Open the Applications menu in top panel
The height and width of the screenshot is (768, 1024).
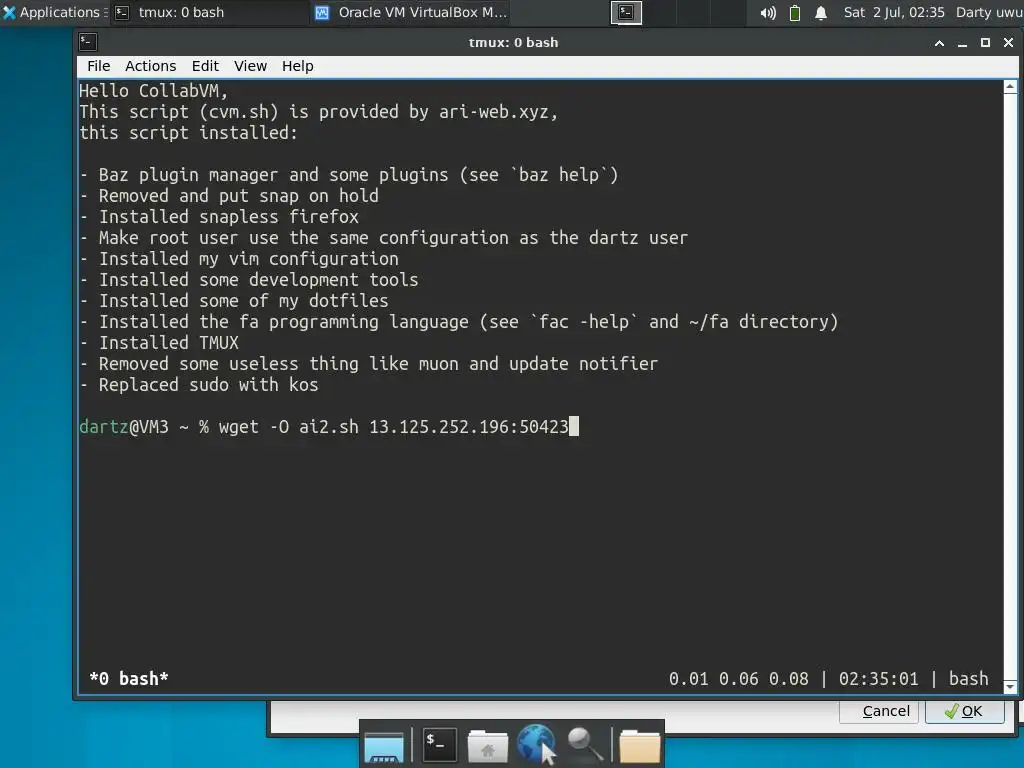54,12
